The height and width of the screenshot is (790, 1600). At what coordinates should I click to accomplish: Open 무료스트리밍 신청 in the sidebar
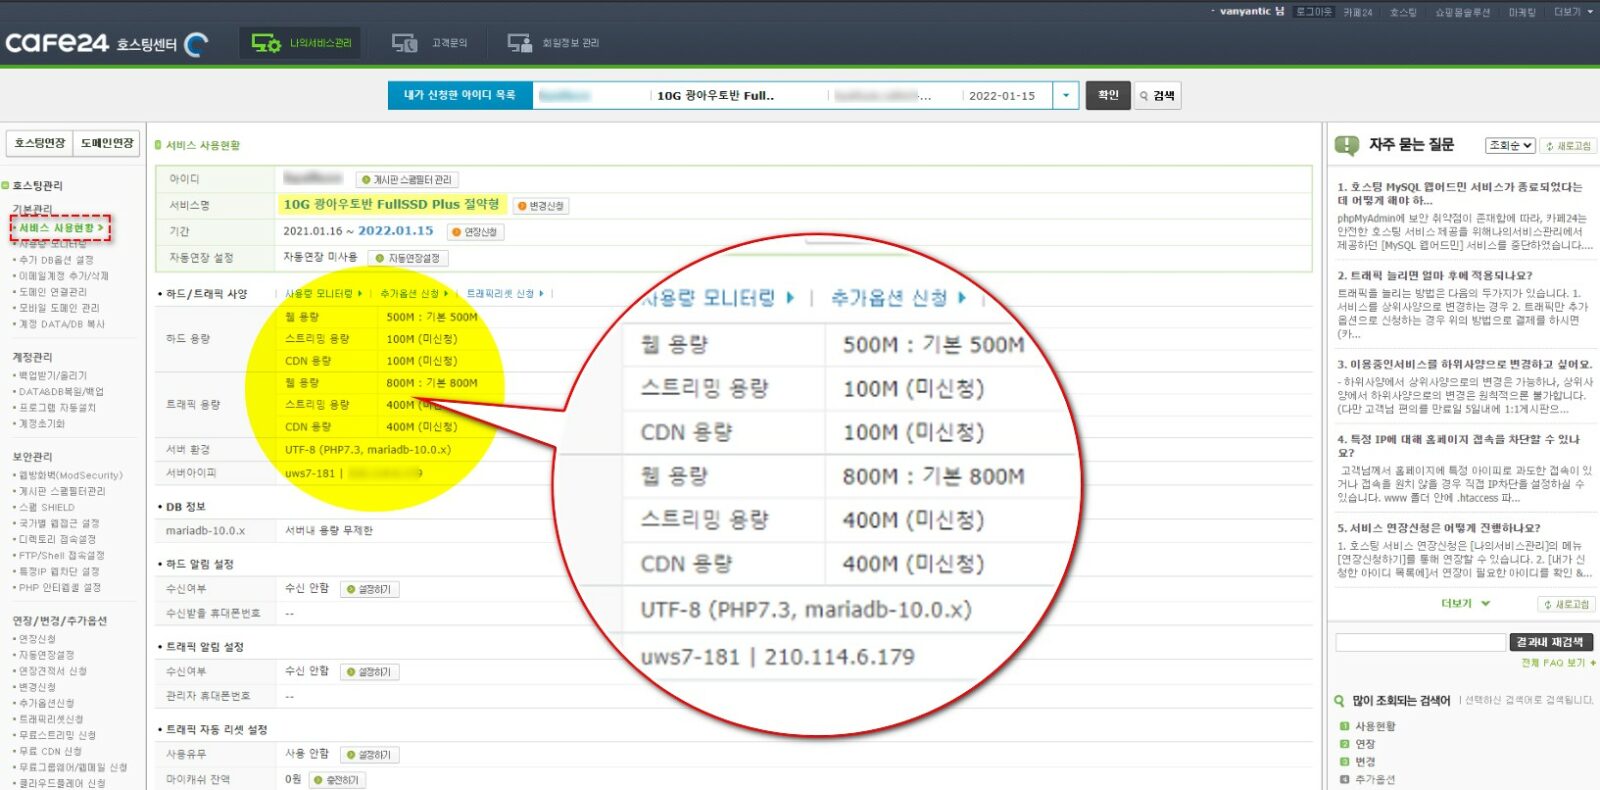tap(57, 735)
